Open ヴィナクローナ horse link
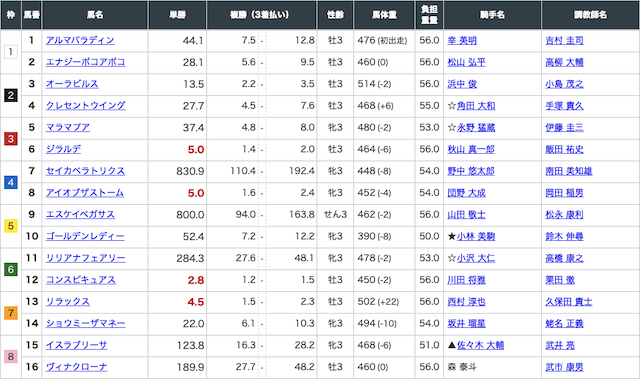 coord(76,367)
